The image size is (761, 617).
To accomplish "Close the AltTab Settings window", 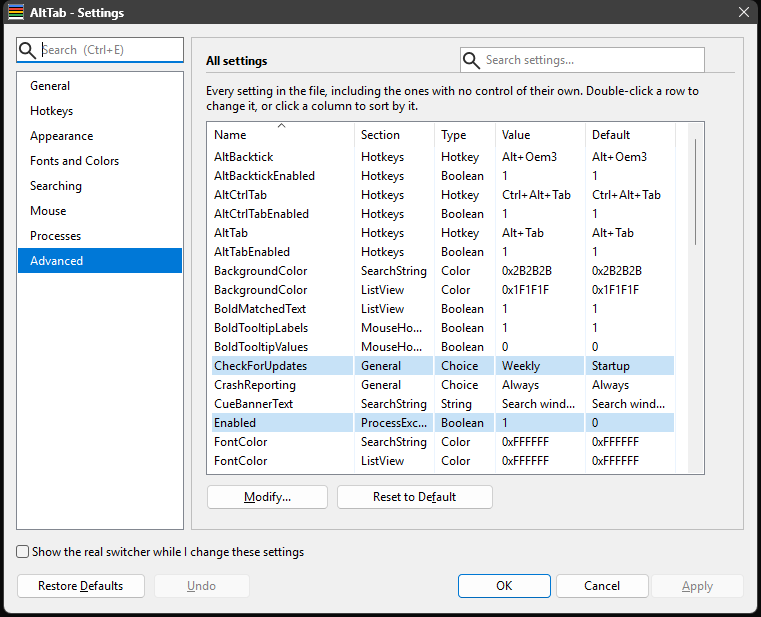I will [x=744, y=12].
